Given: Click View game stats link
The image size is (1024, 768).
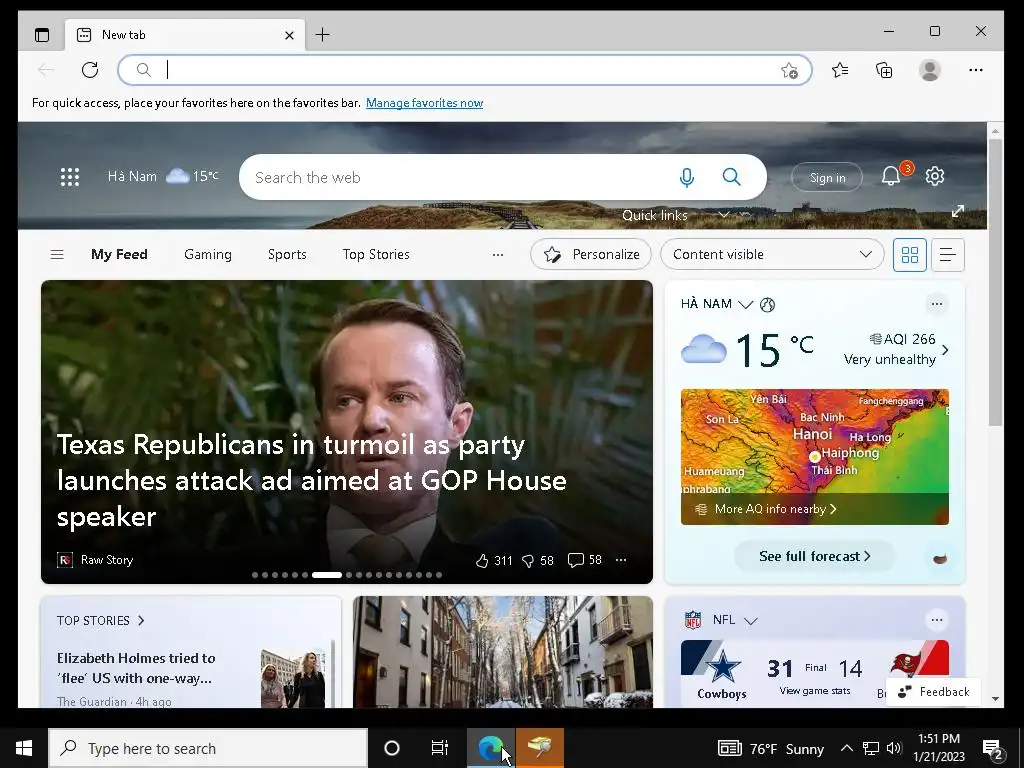Looking at the screenshot, I should tap(814, 690).
